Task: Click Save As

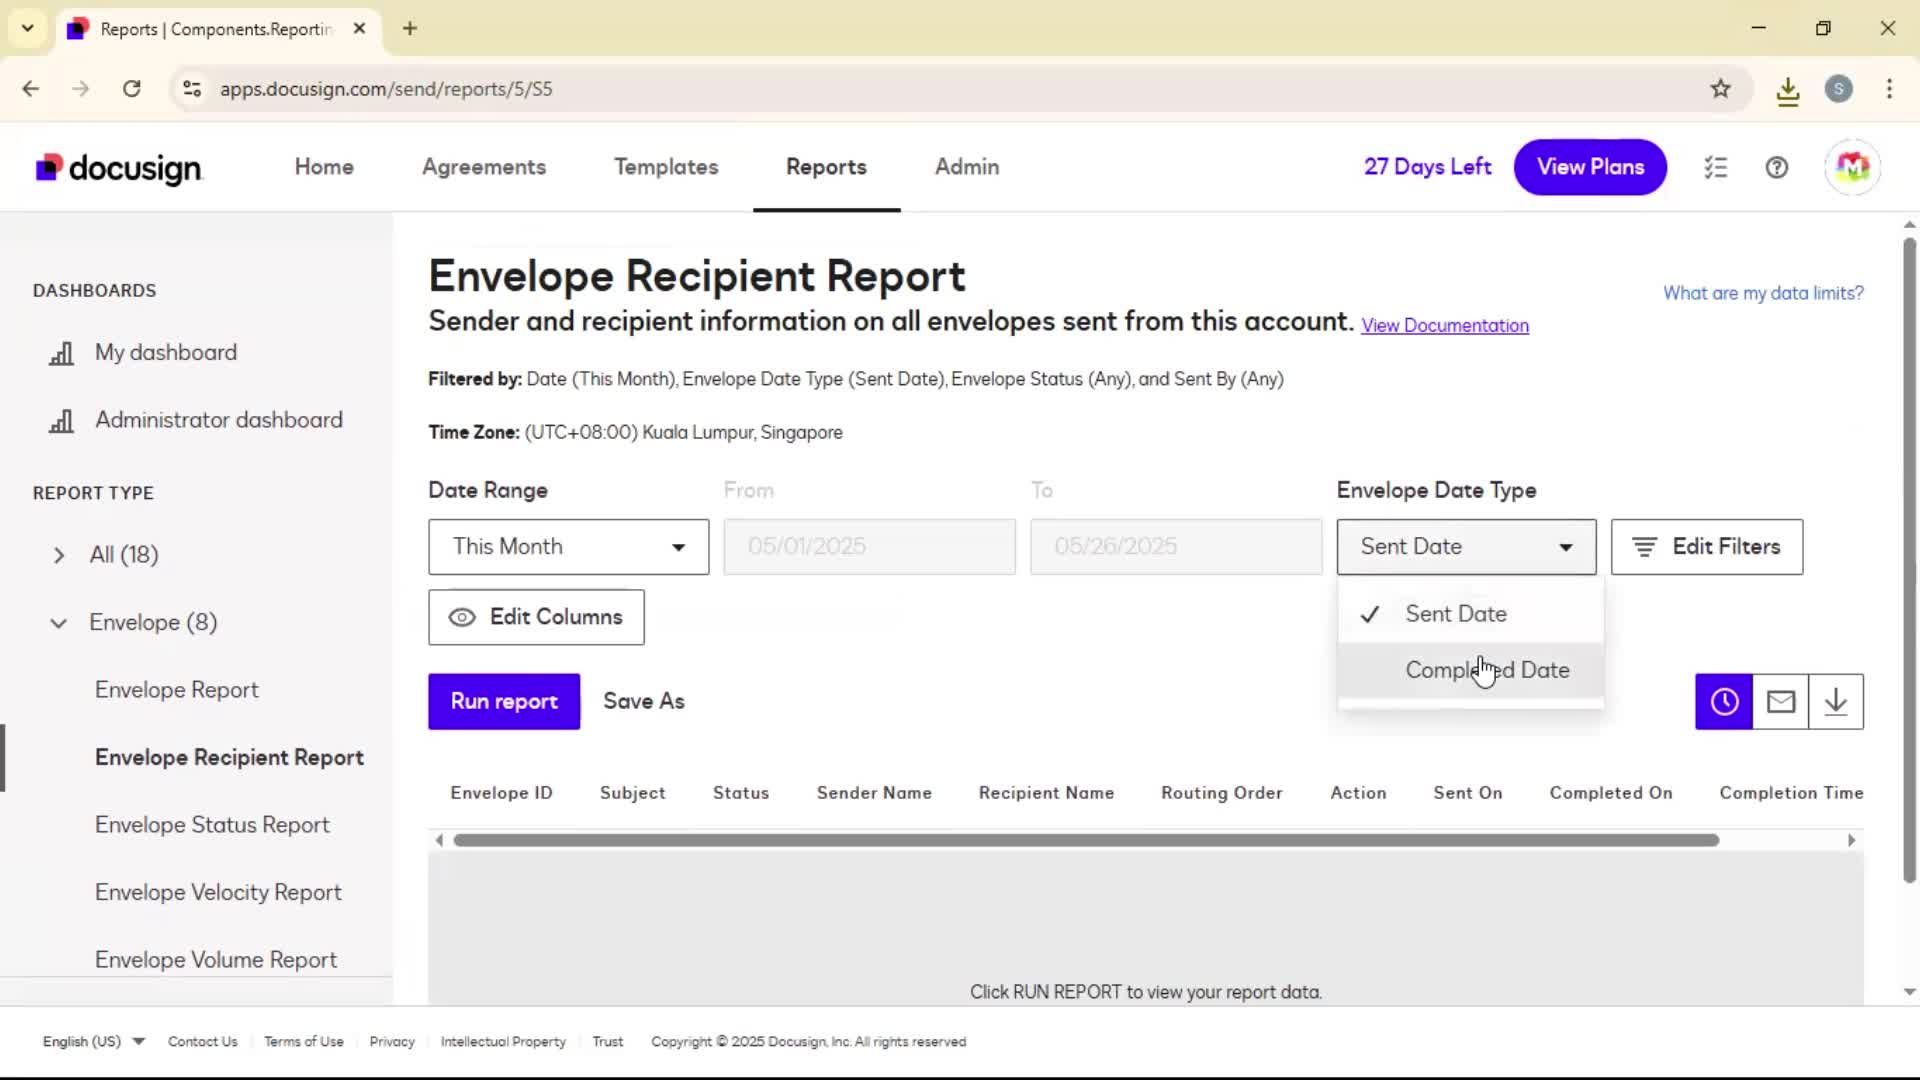Action: [644, 702]
